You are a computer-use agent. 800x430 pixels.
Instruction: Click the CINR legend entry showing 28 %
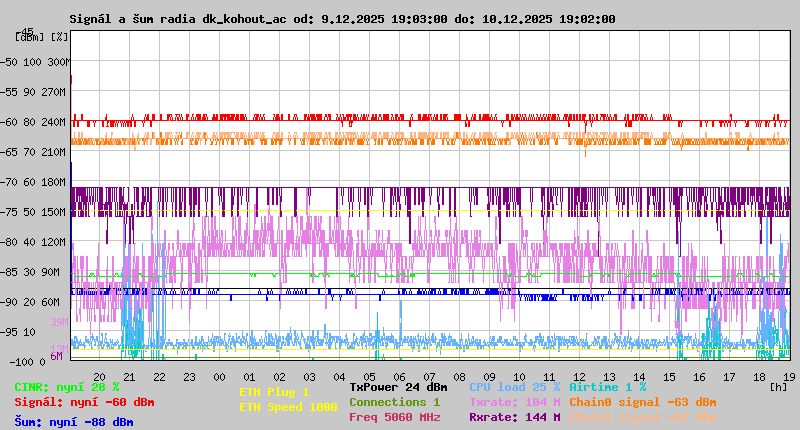[x=67, y=386]
